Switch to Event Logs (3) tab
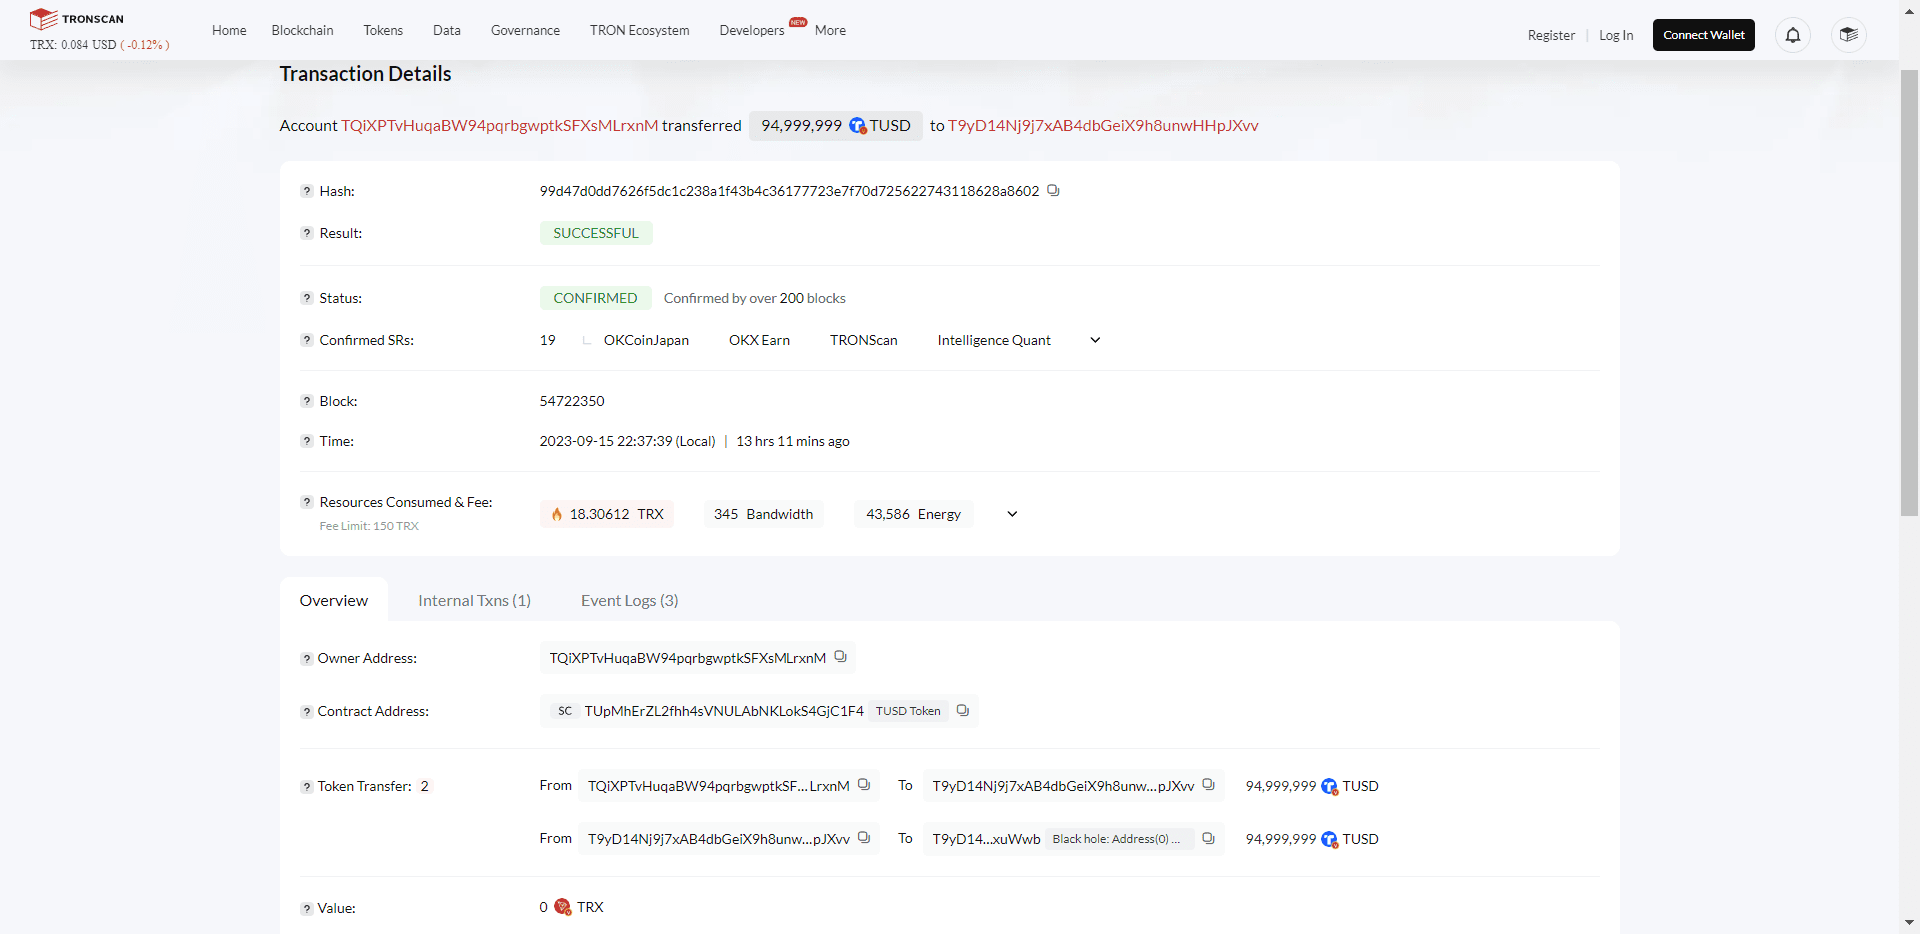This screenshot has height=934, width=1920. pos(630,600)
